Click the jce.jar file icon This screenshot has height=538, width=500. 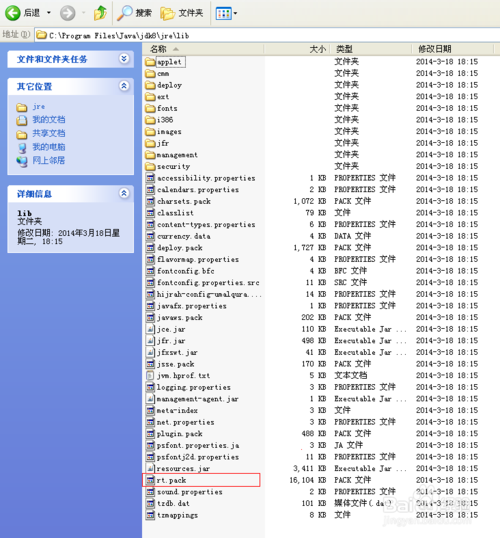[x=150, y=329]
